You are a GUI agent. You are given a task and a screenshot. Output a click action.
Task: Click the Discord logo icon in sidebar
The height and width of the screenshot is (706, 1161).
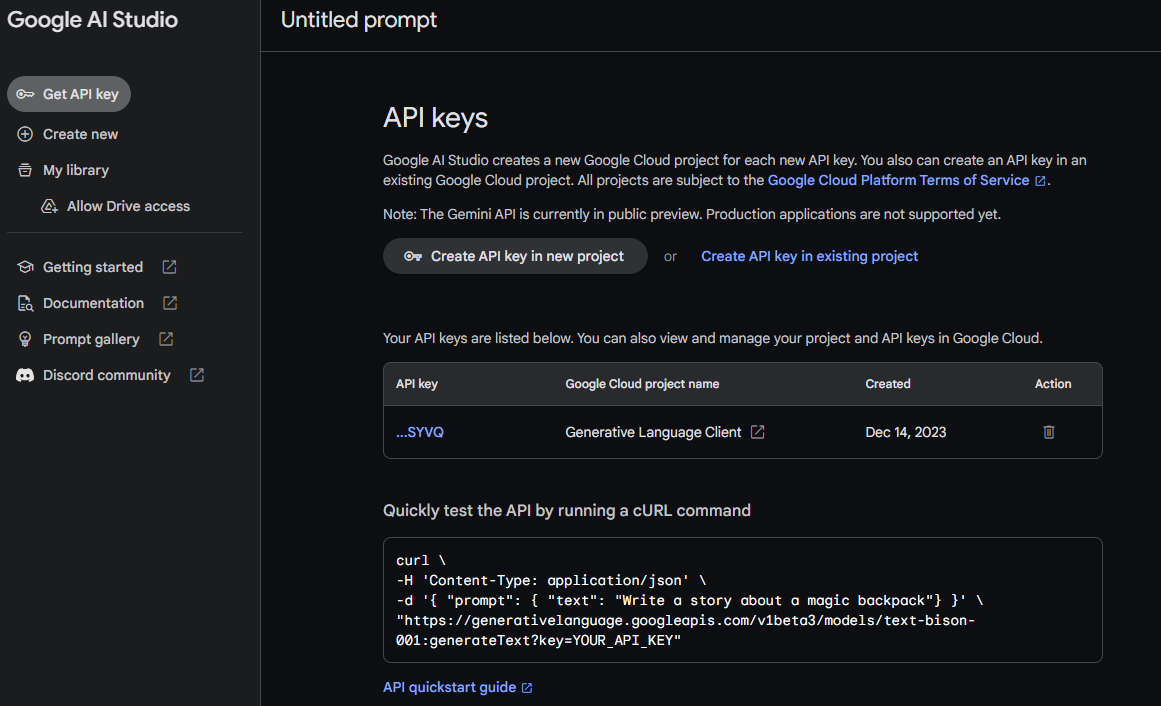(x=25, y=375)
